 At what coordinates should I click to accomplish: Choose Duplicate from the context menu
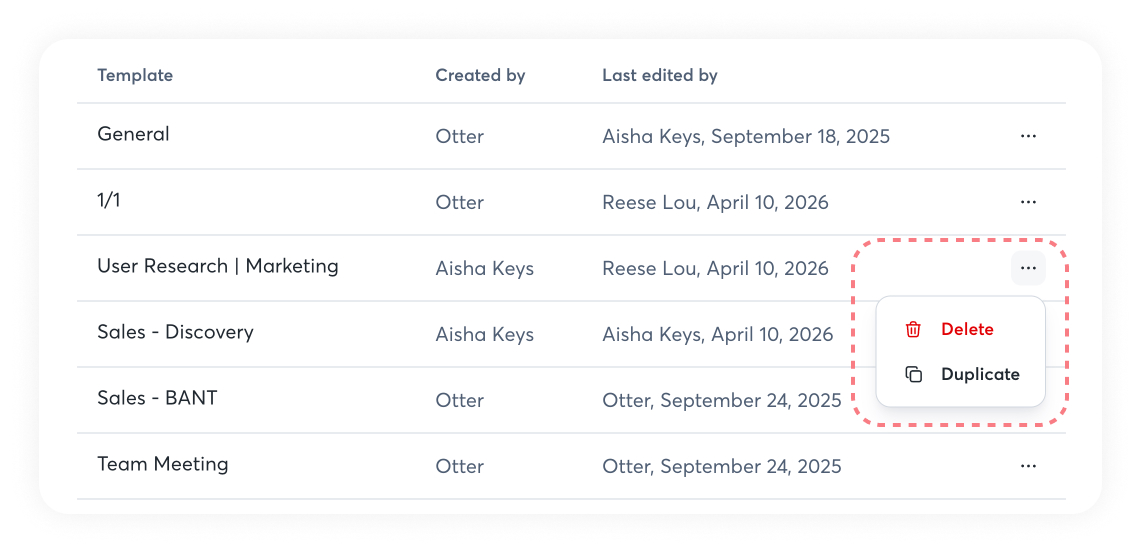(x=979, y=374)
